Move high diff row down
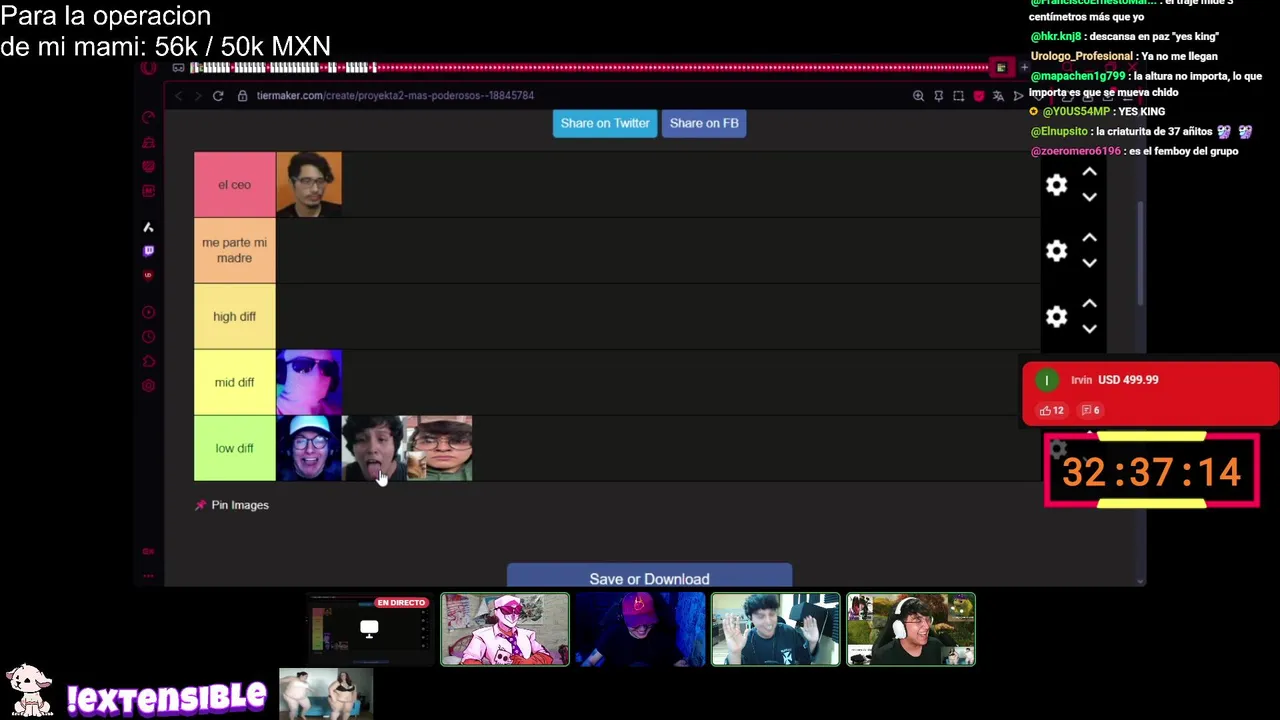Screen dimensions: 1280x720 coord(1089,329)
